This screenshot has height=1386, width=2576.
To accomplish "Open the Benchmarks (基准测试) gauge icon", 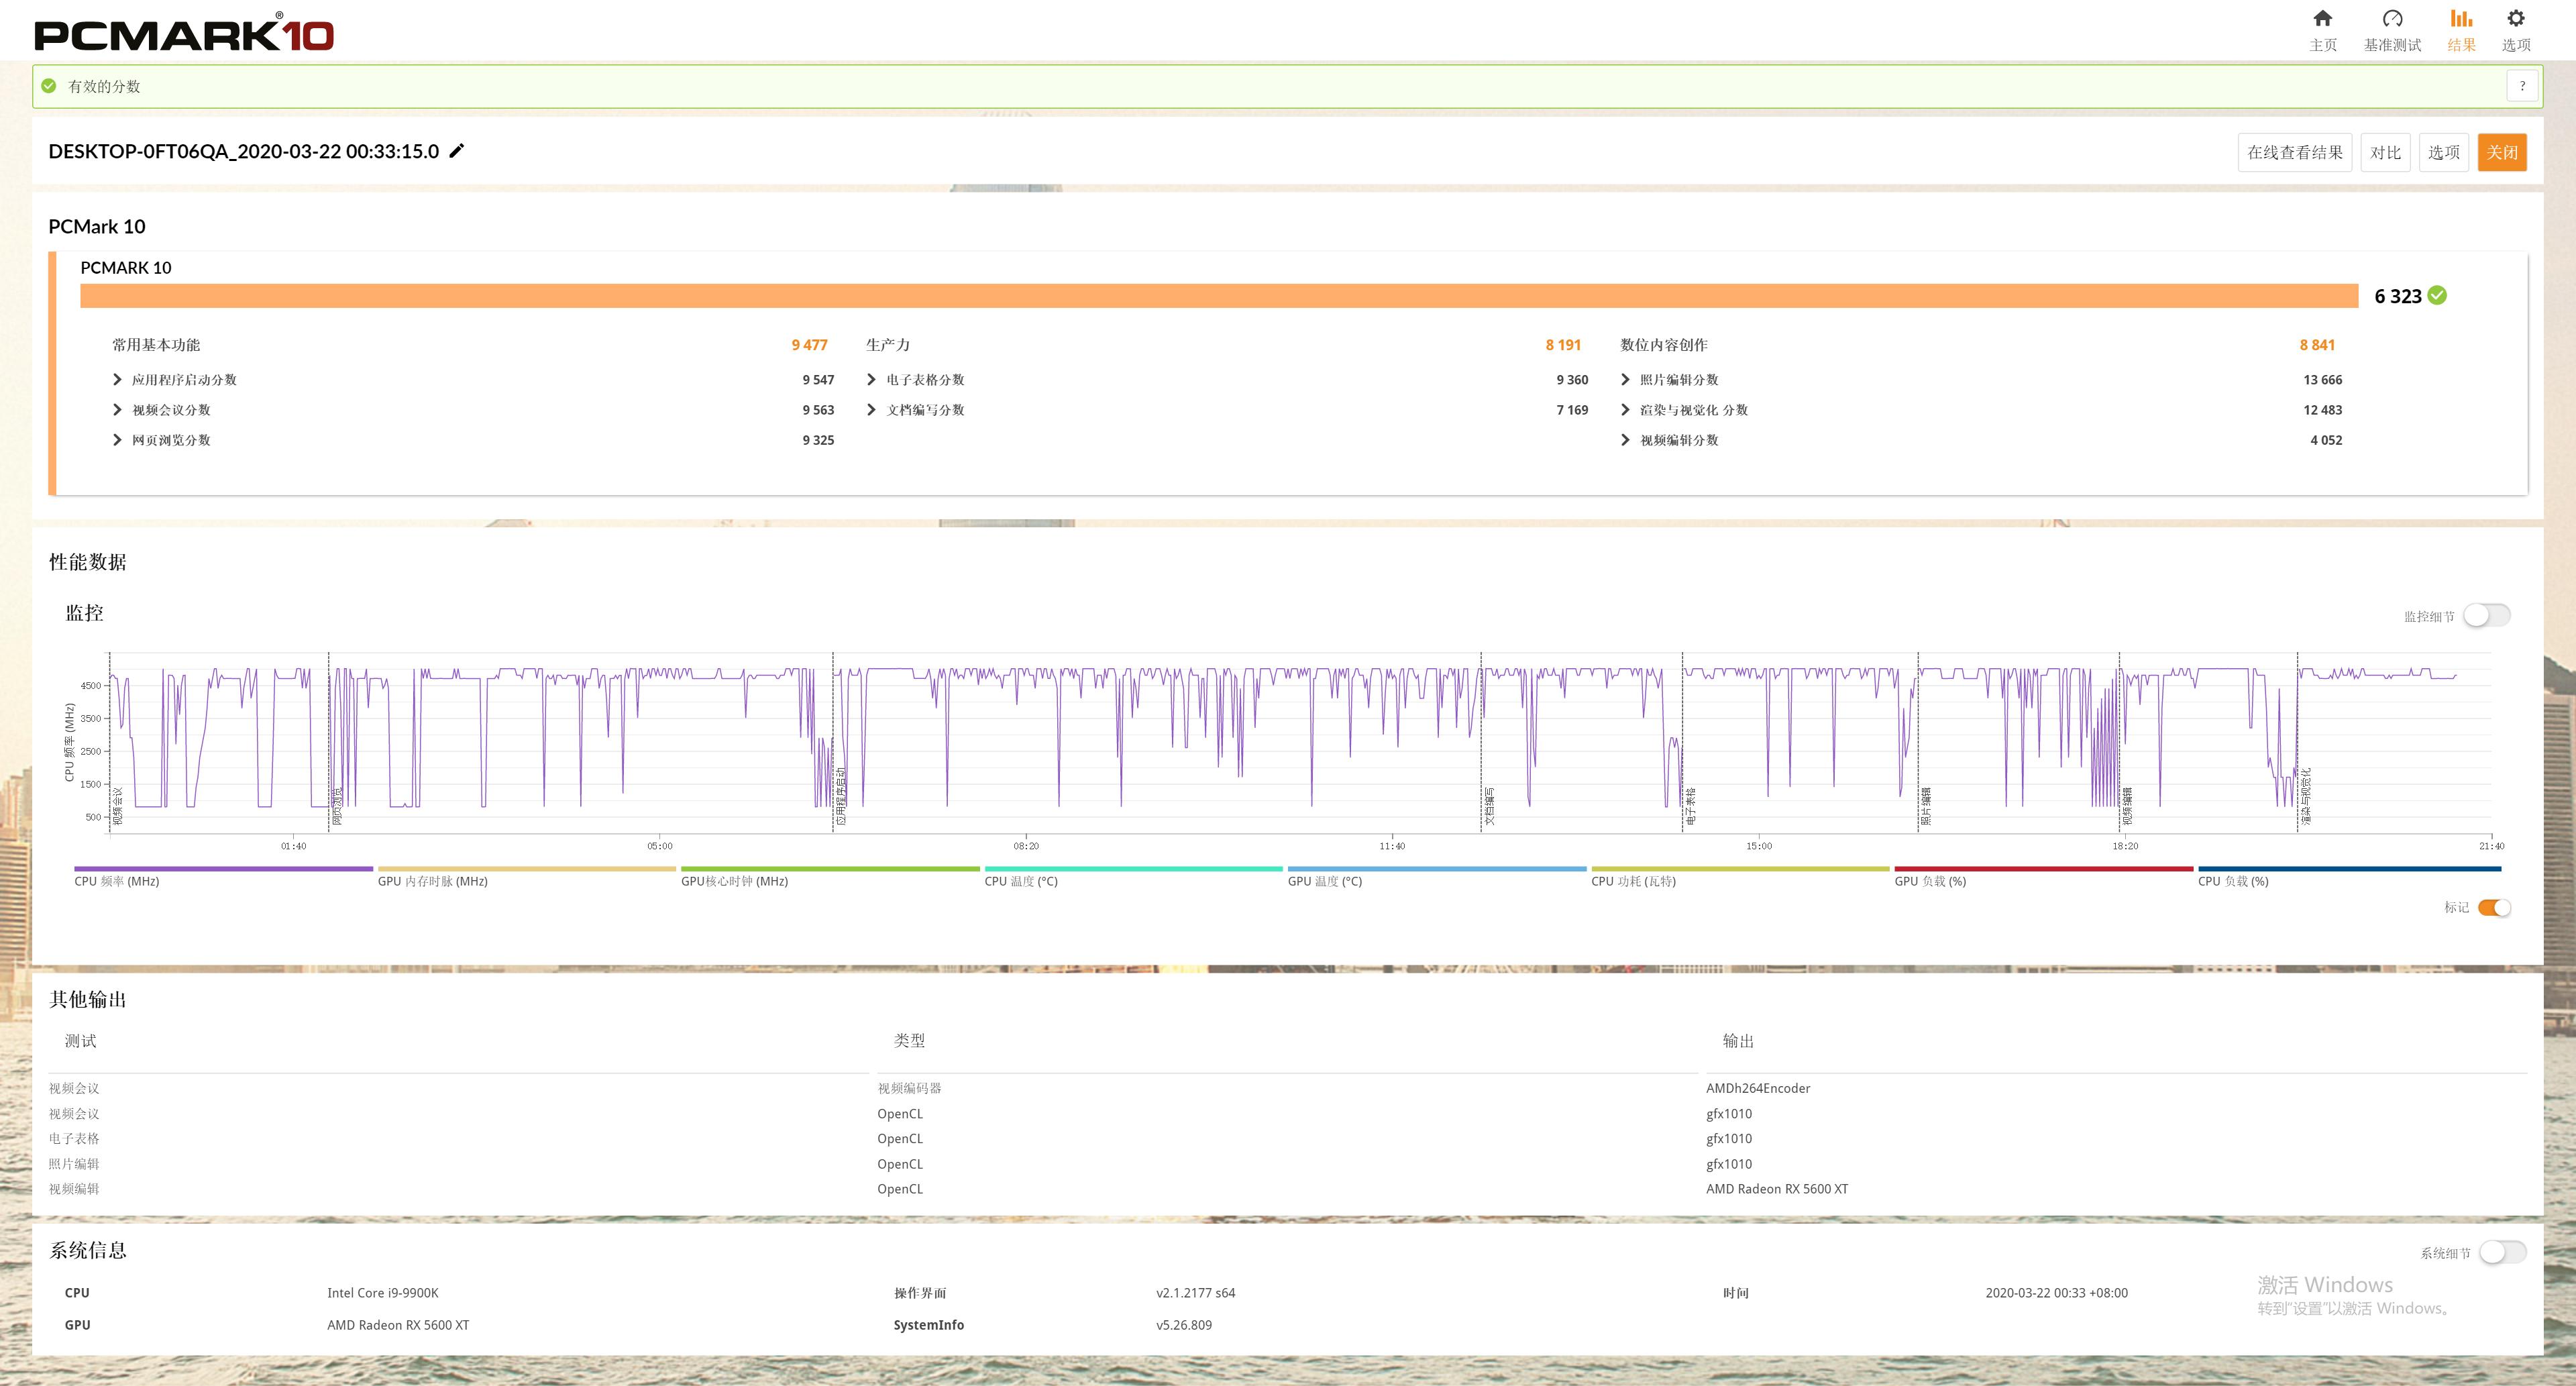I will click(x=2392, y=19).
